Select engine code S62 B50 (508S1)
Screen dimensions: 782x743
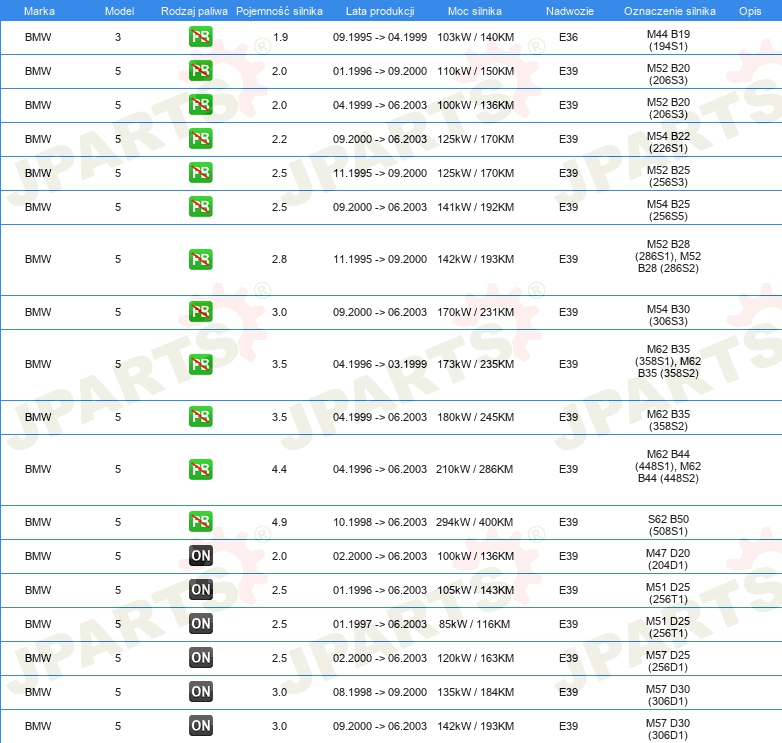668,526
